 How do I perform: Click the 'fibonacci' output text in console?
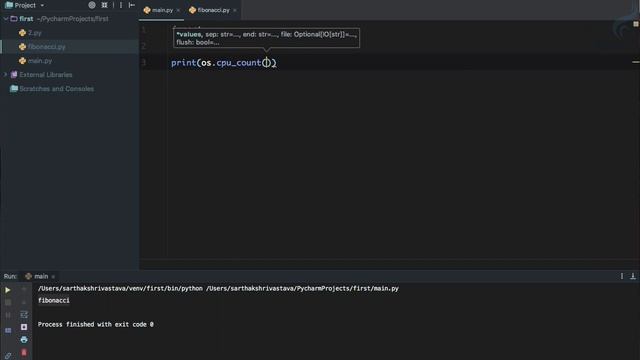coord(53,300)
